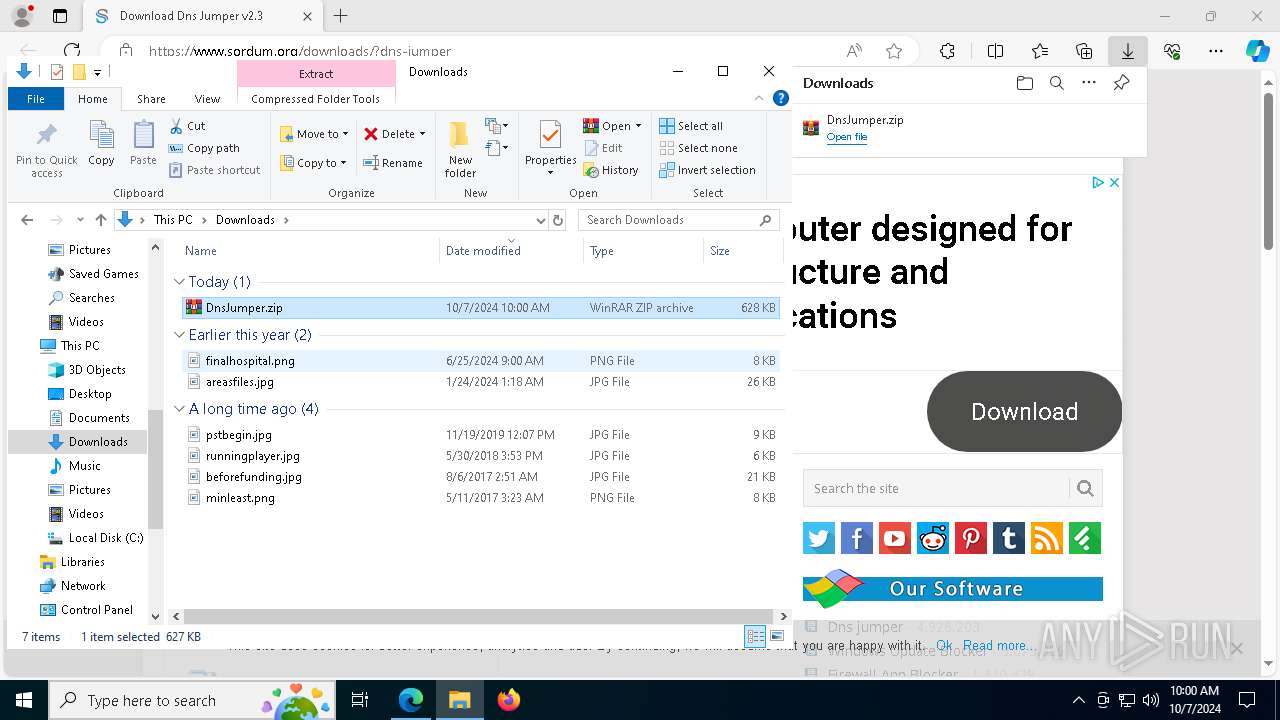Pin to Quick access in Explorer ribbon
The image size is (1280, 720).
tap(46, 150)
